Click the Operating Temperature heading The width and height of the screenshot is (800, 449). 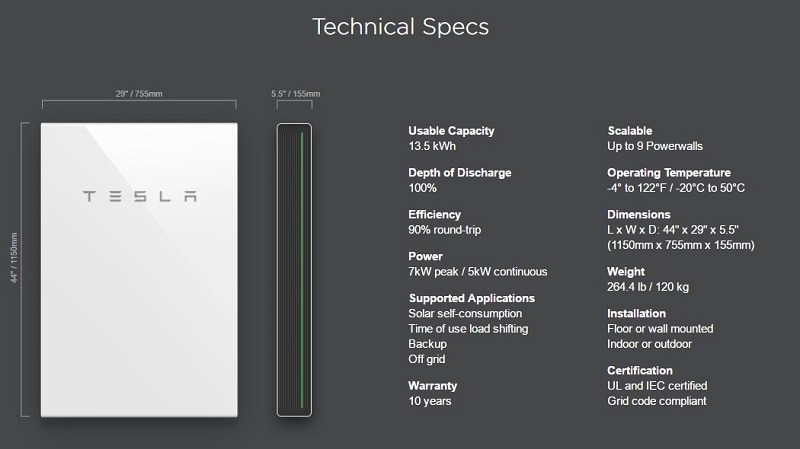(669, 173)
